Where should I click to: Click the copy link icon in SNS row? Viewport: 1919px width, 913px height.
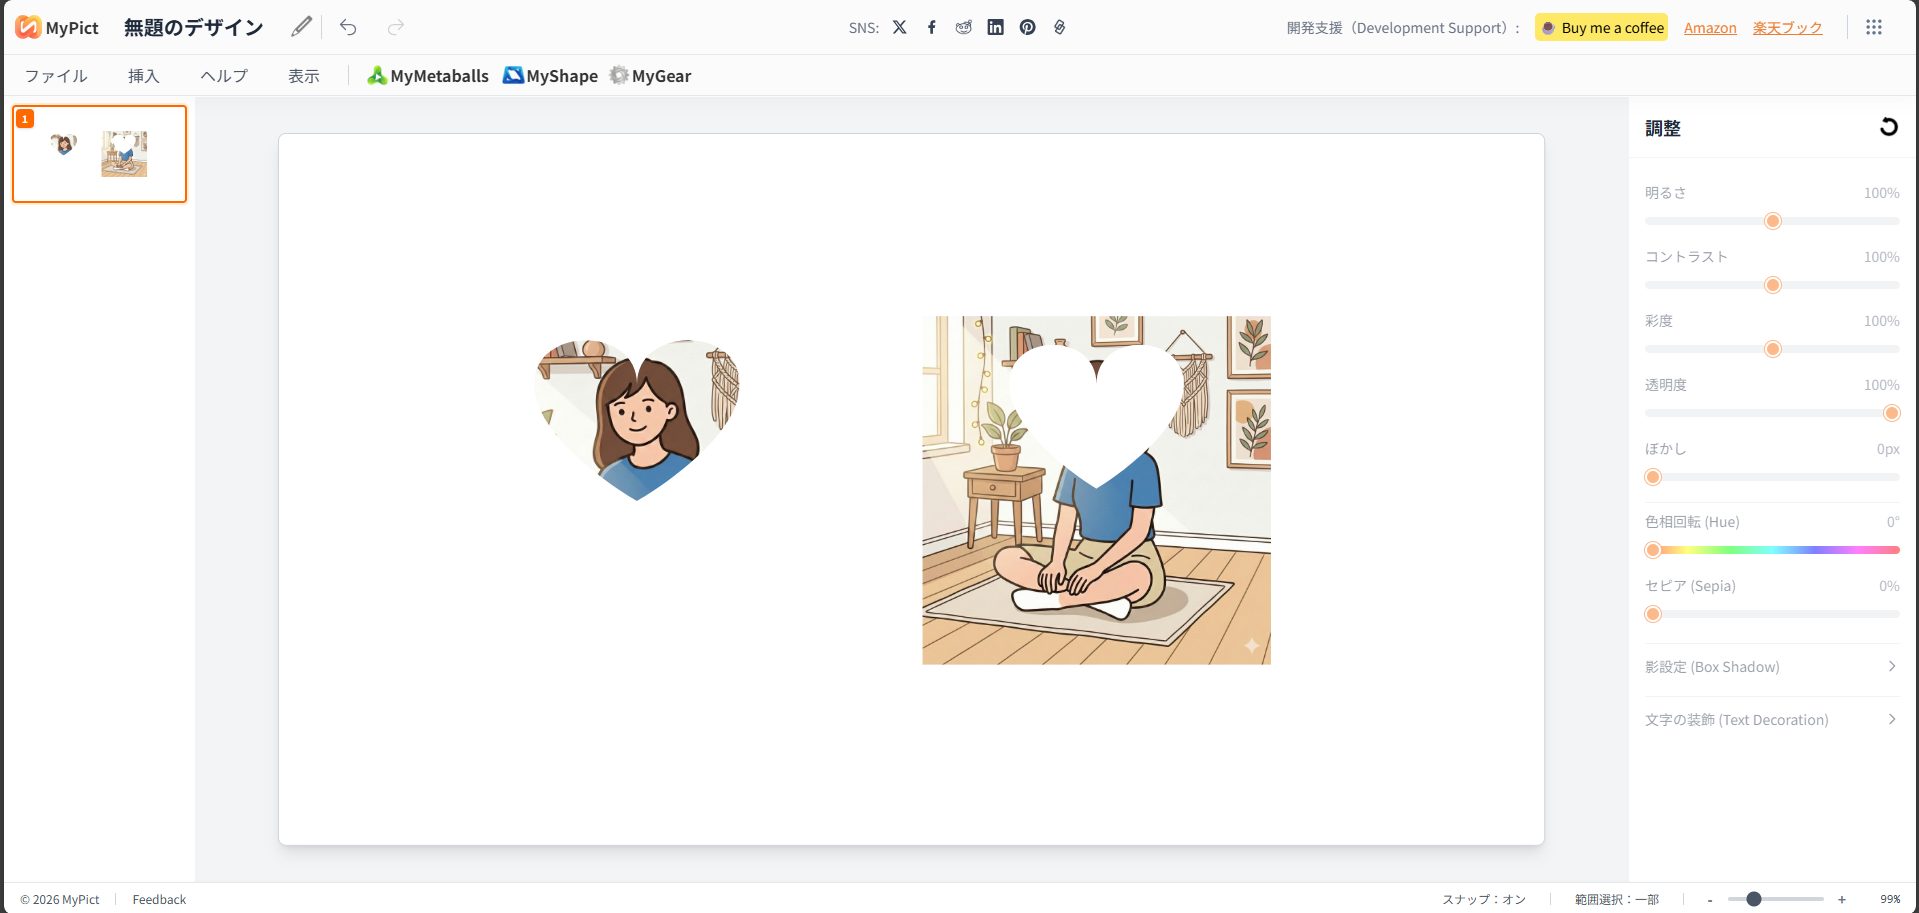pos(1059,27)
